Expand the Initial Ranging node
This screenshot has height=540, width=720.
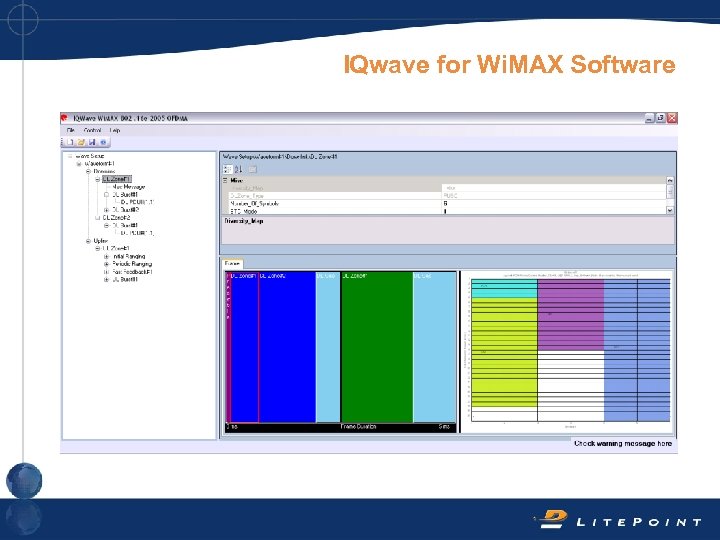pyautogui.click(x=107, y=256)
